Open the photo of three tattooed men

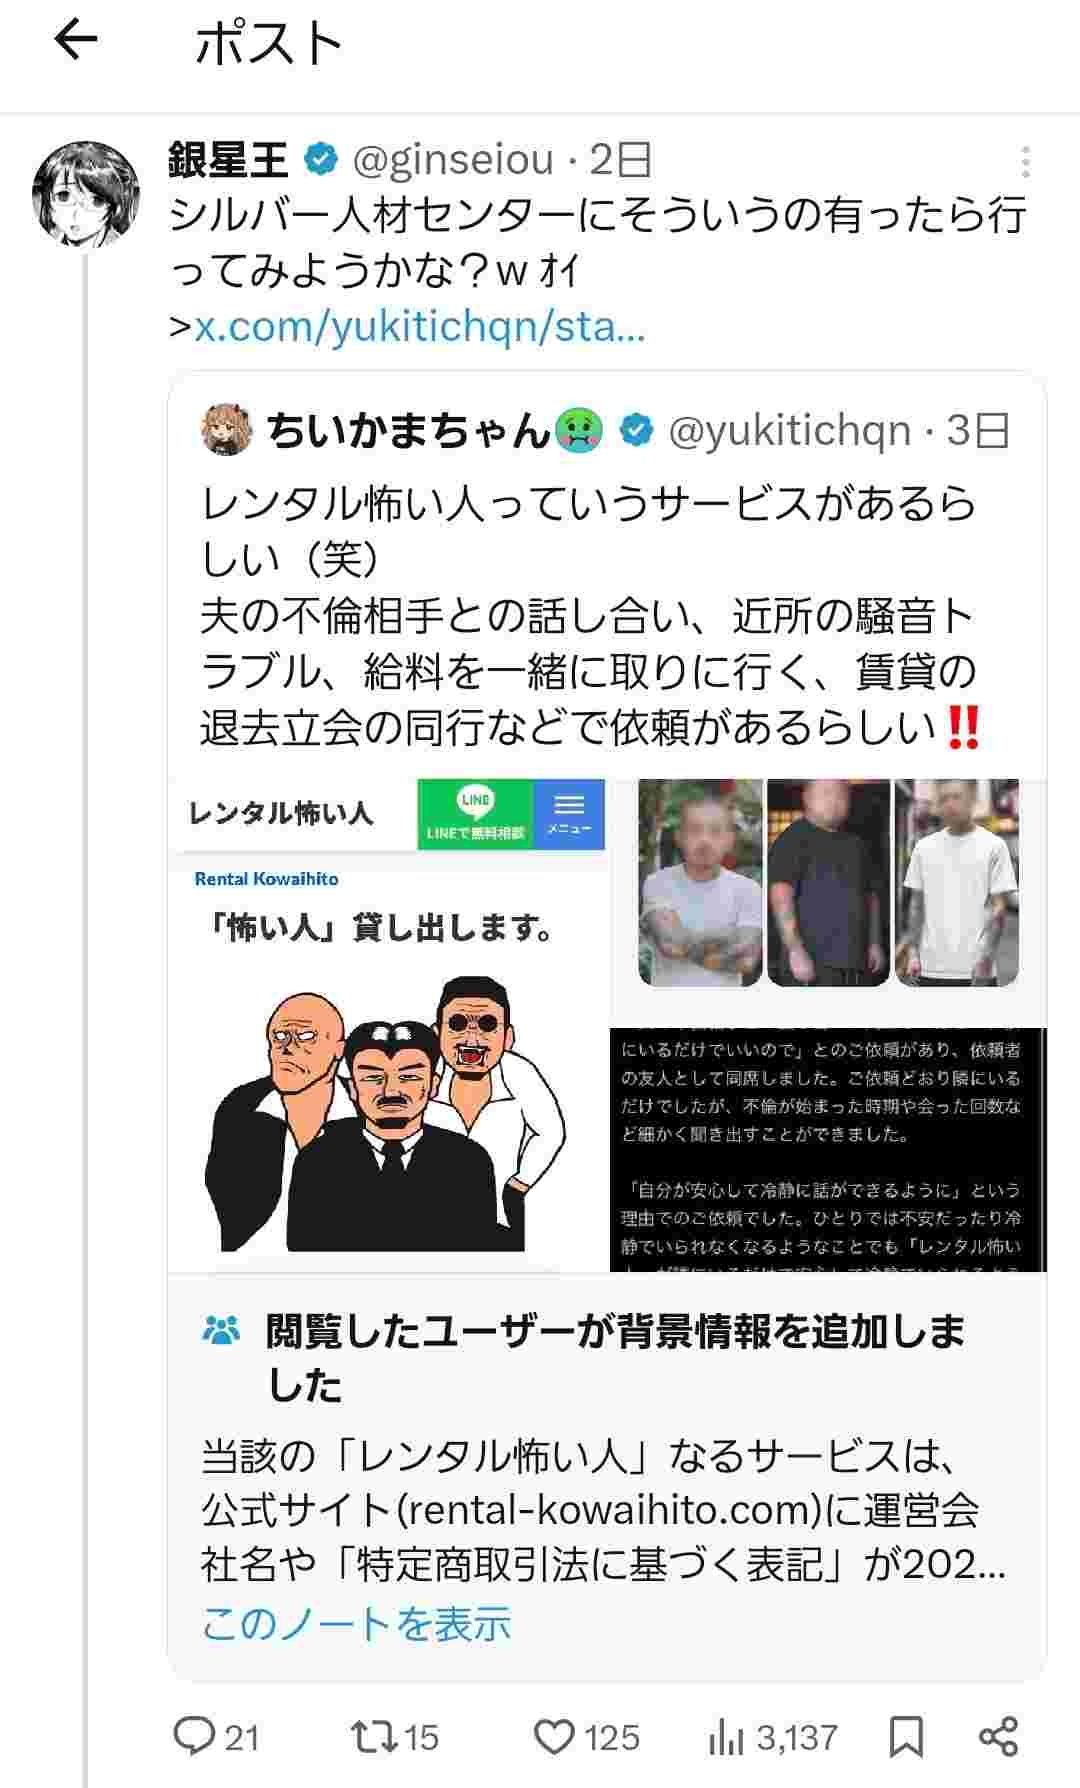(829, 882)
